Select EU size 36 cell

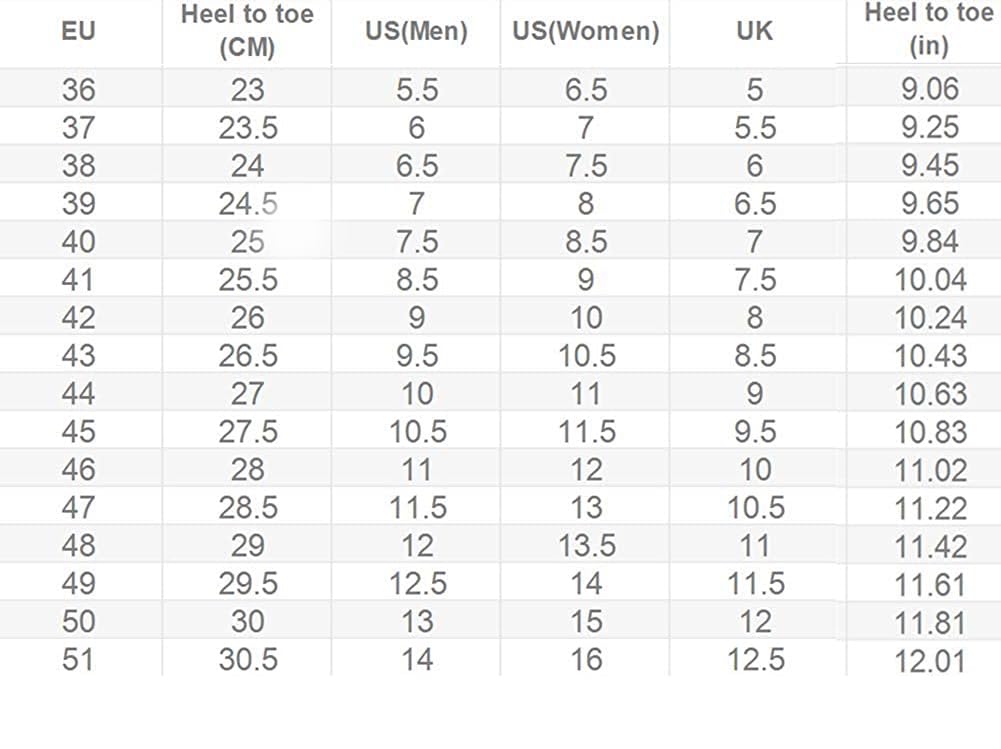coord(78,90)
